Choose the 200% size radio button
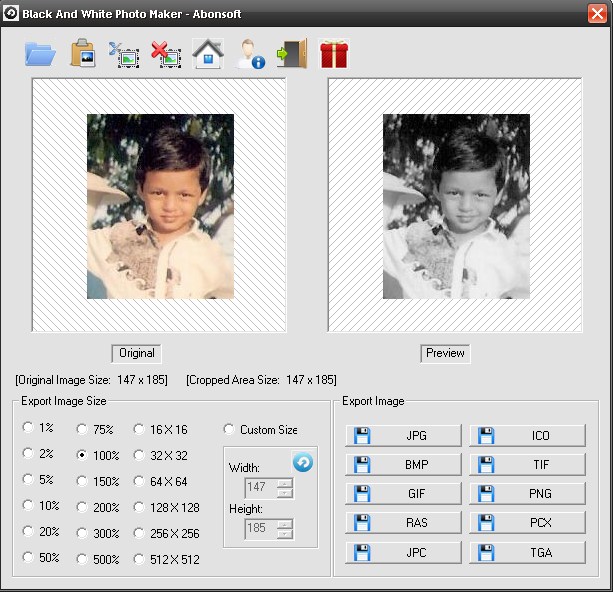Viewport: 613px width, 592px height. [82, 507]
